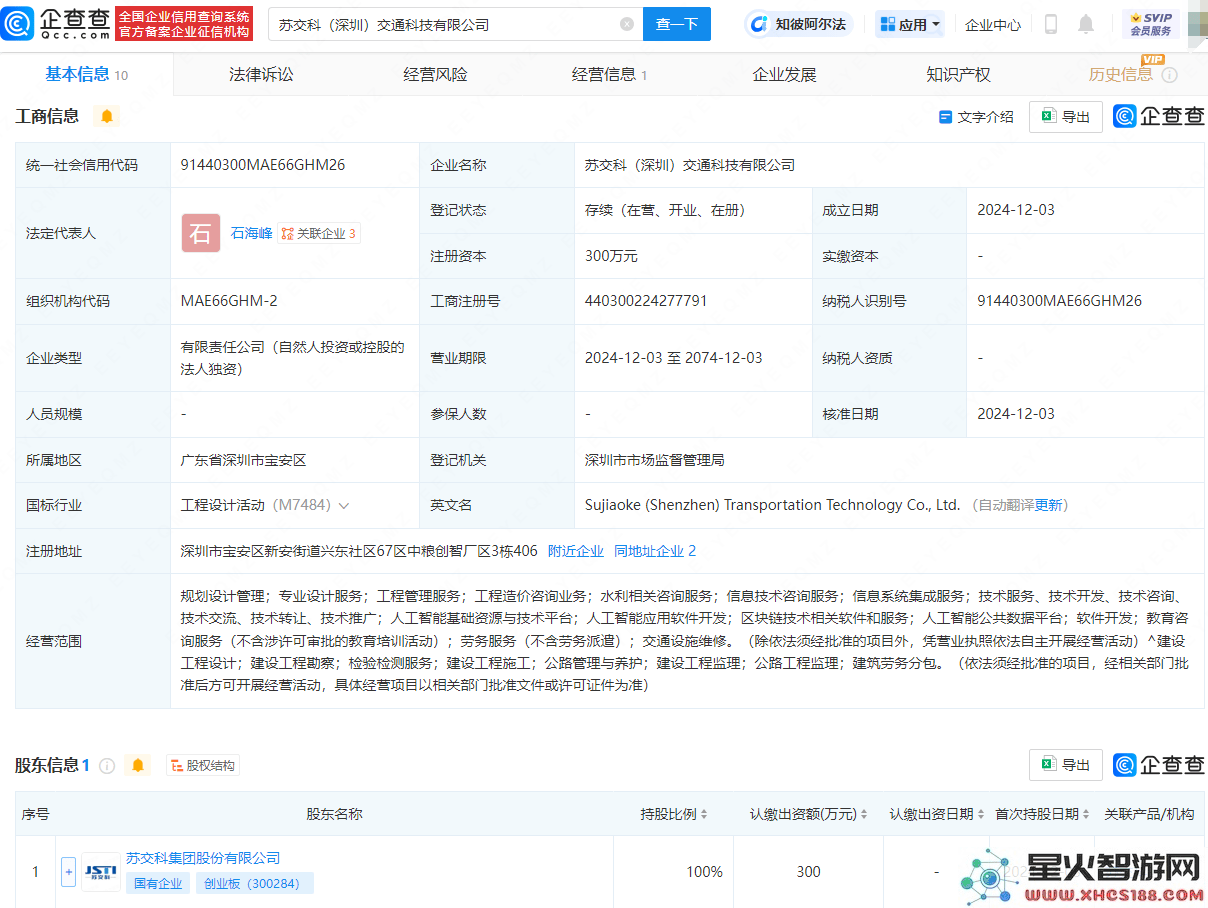Open 企业中心 link
1208x908 pixels.
pos(993,24)
